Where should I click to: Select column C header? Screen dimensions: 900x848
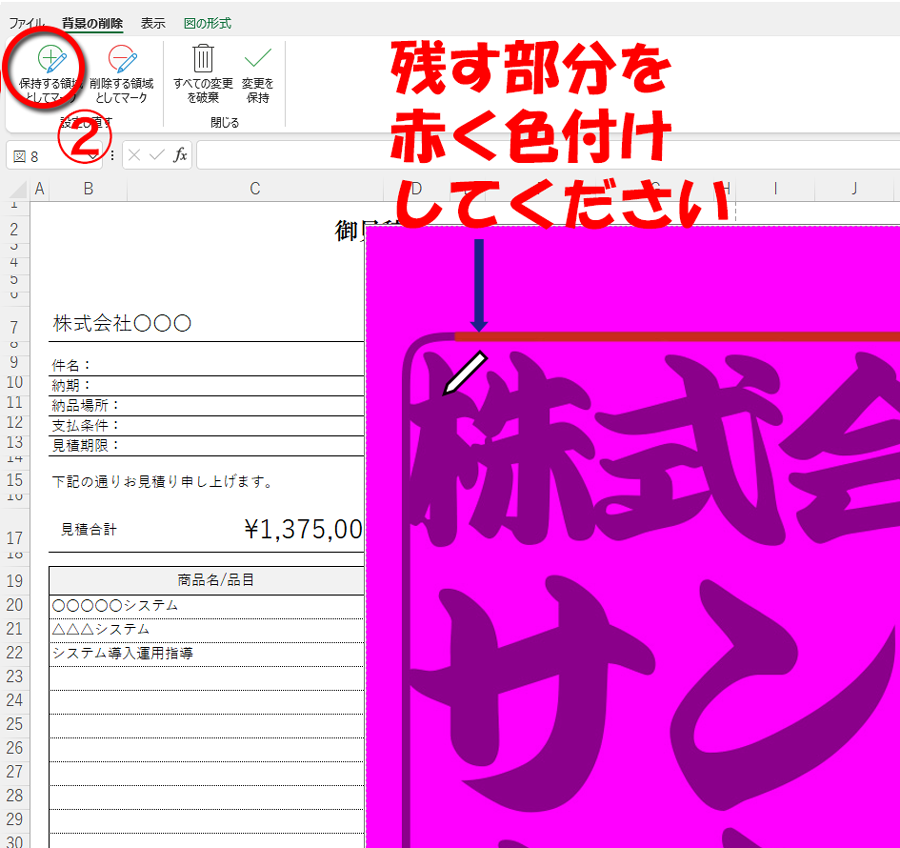click(x=255, y=189)
